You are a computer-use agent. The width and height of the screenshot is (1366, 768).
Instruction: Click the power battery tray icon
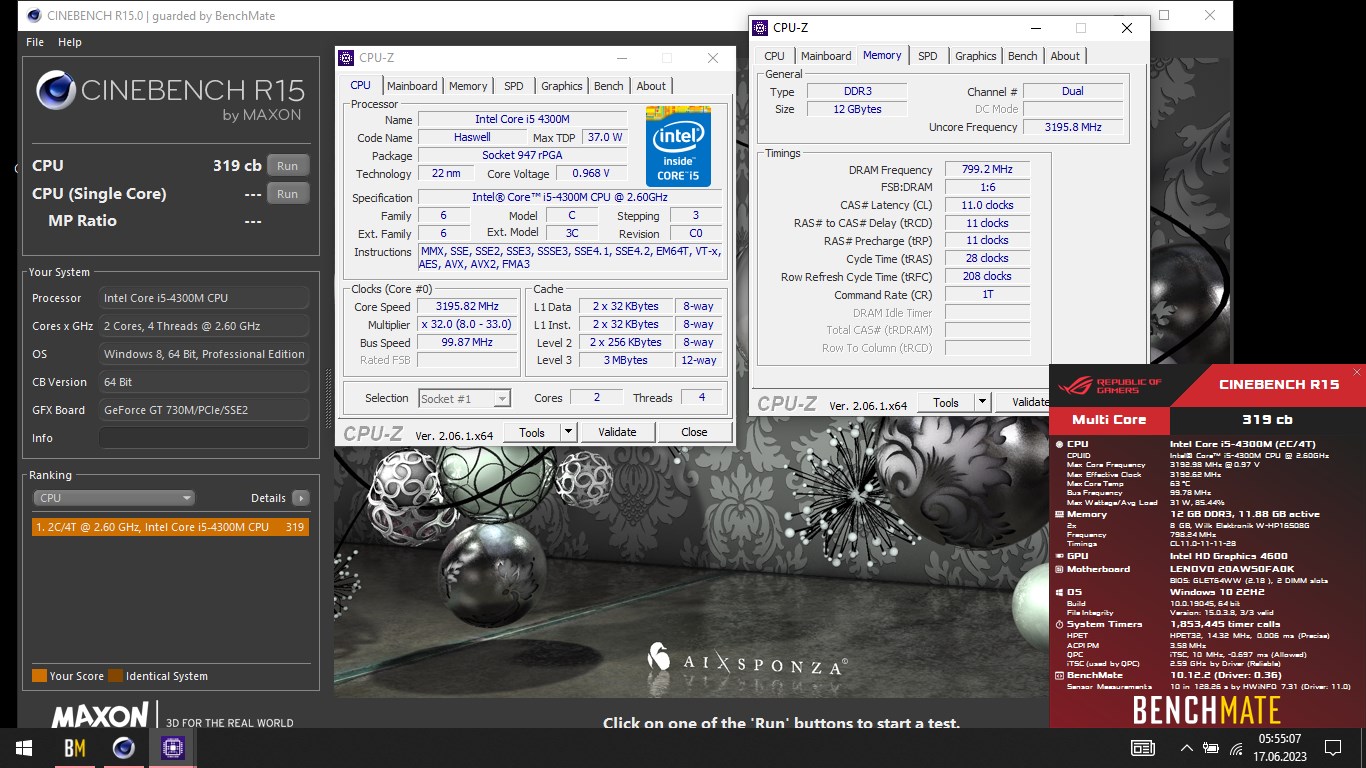click(1211, 748)
